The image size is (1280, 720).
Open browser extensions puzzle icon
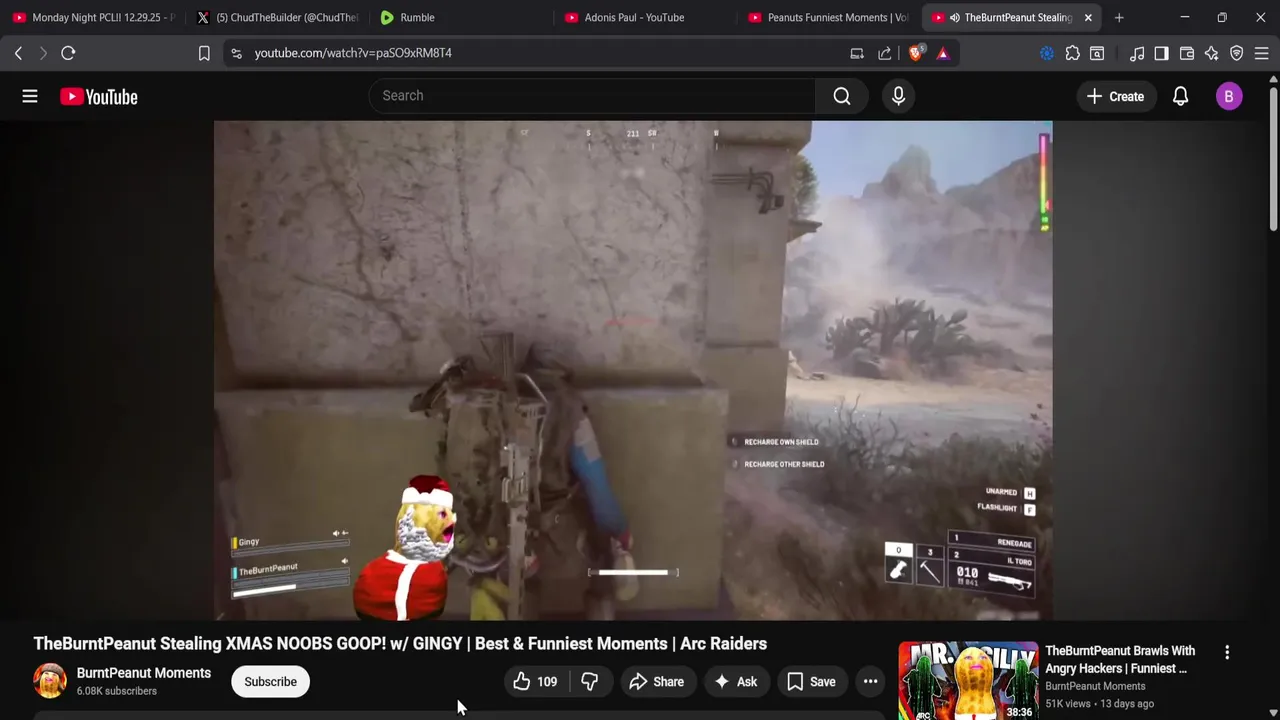[x=1072, y=53]
